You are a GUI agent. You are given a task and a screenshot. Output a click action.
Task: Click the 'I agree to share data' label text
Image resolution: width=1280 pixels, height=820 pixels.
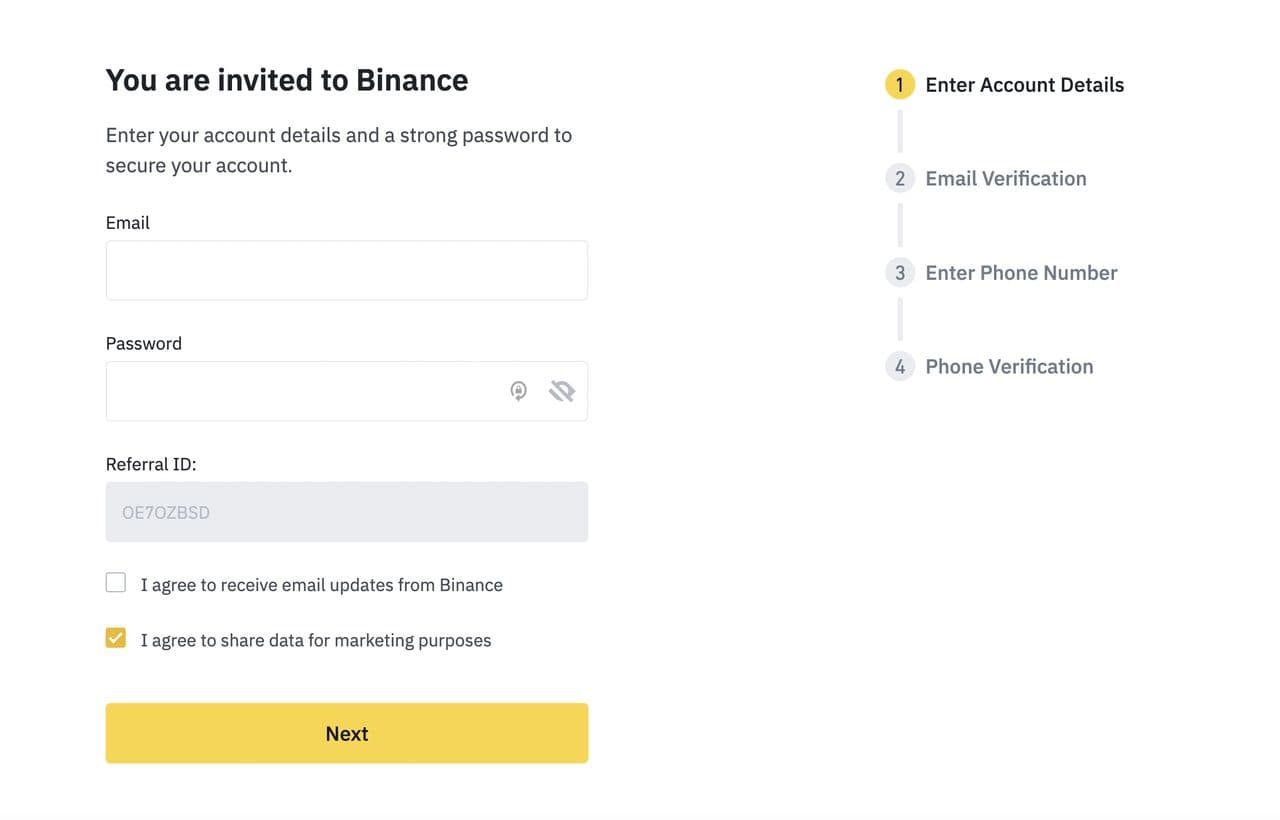[315, 640]
